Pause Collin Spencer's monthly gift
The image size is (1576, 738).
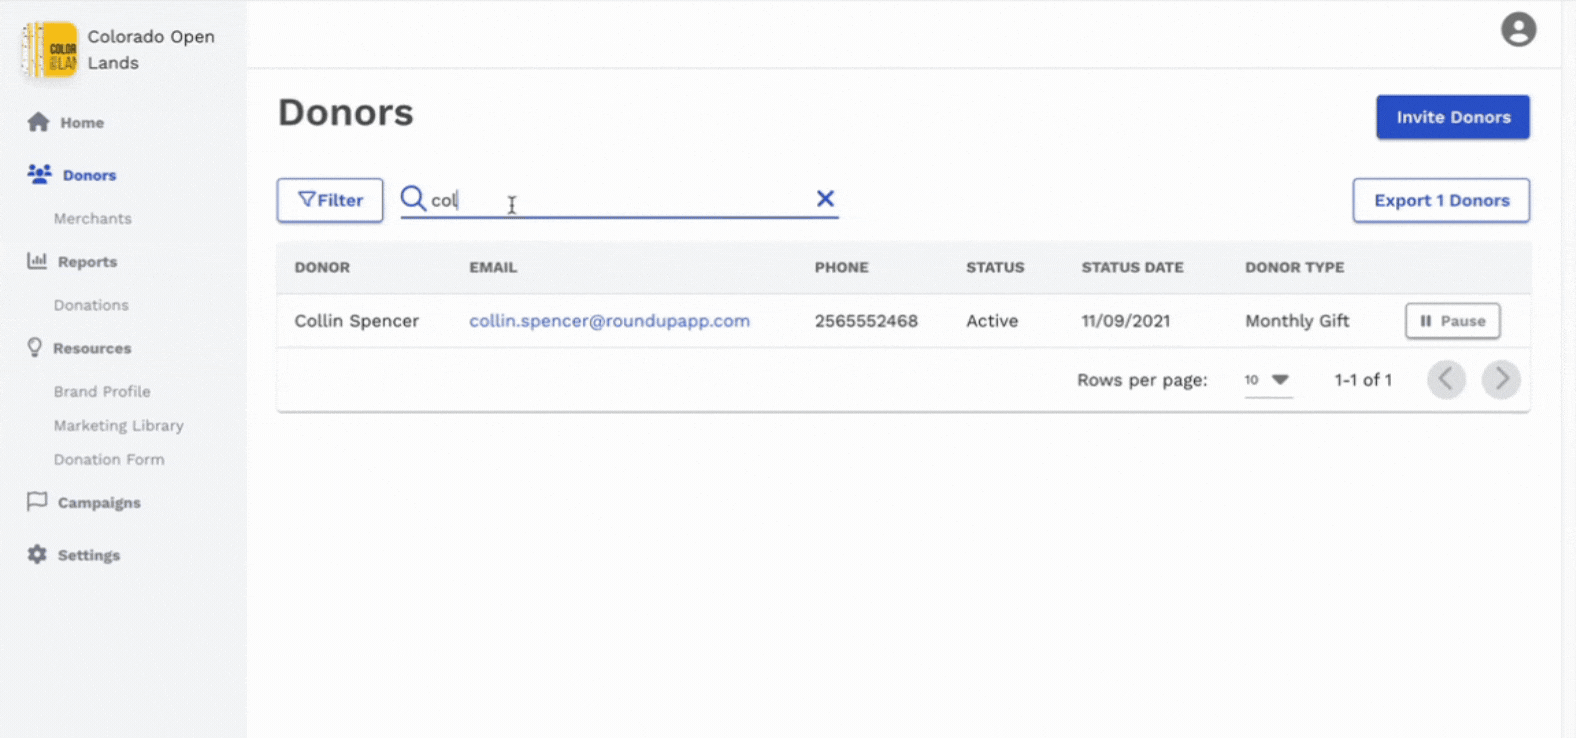(1452, 321)
